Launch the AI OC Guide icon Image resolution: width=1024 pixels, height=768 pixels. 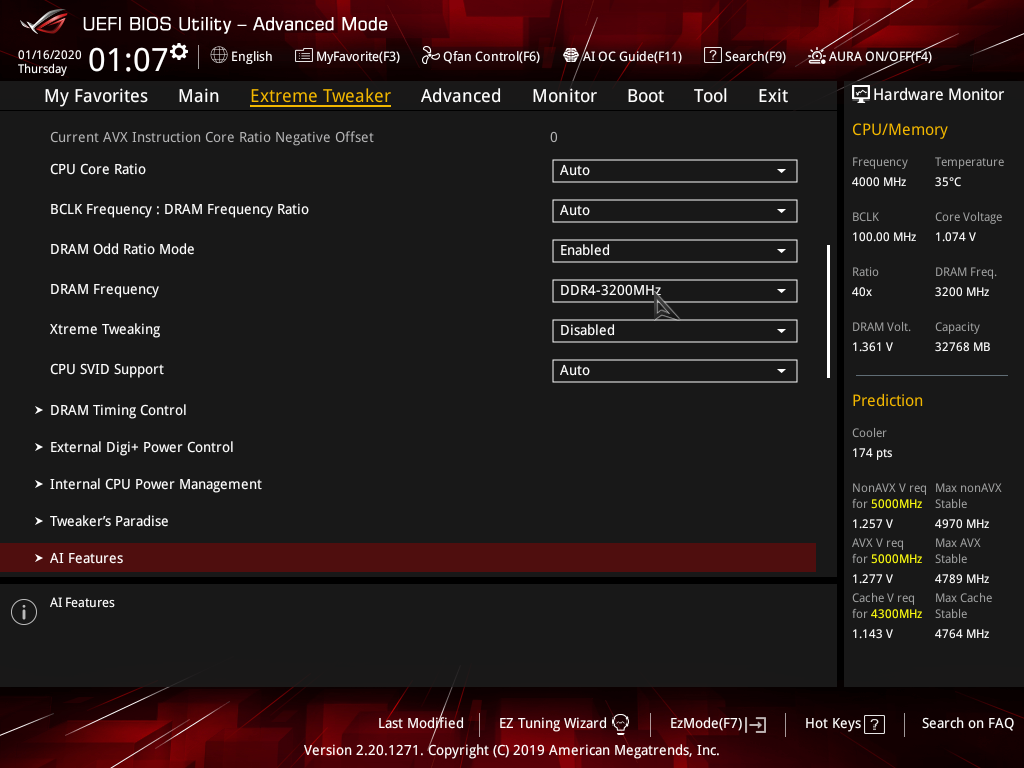click(571, 56)
